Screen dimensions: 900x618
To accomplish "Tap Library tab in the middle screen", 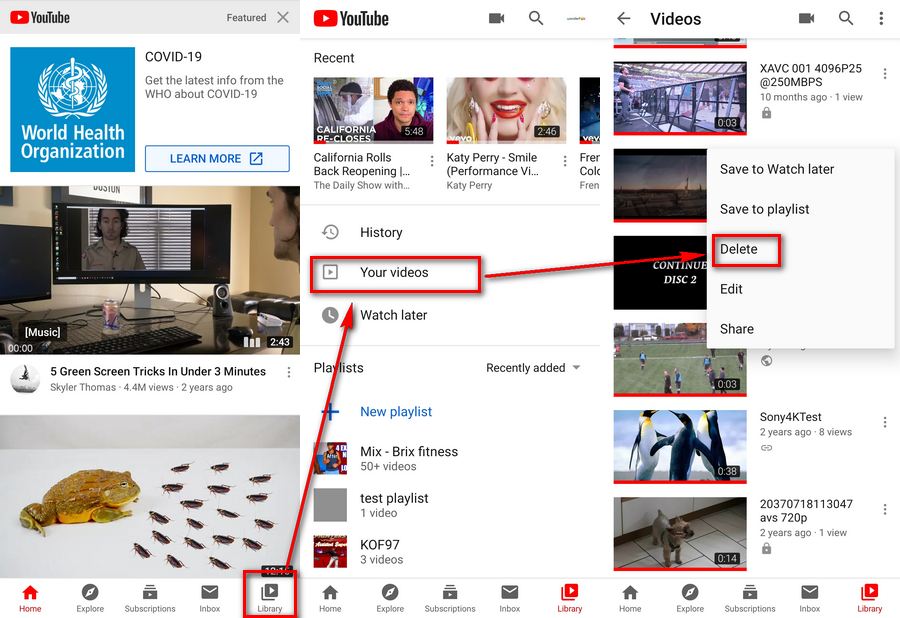I will [569, 598].
